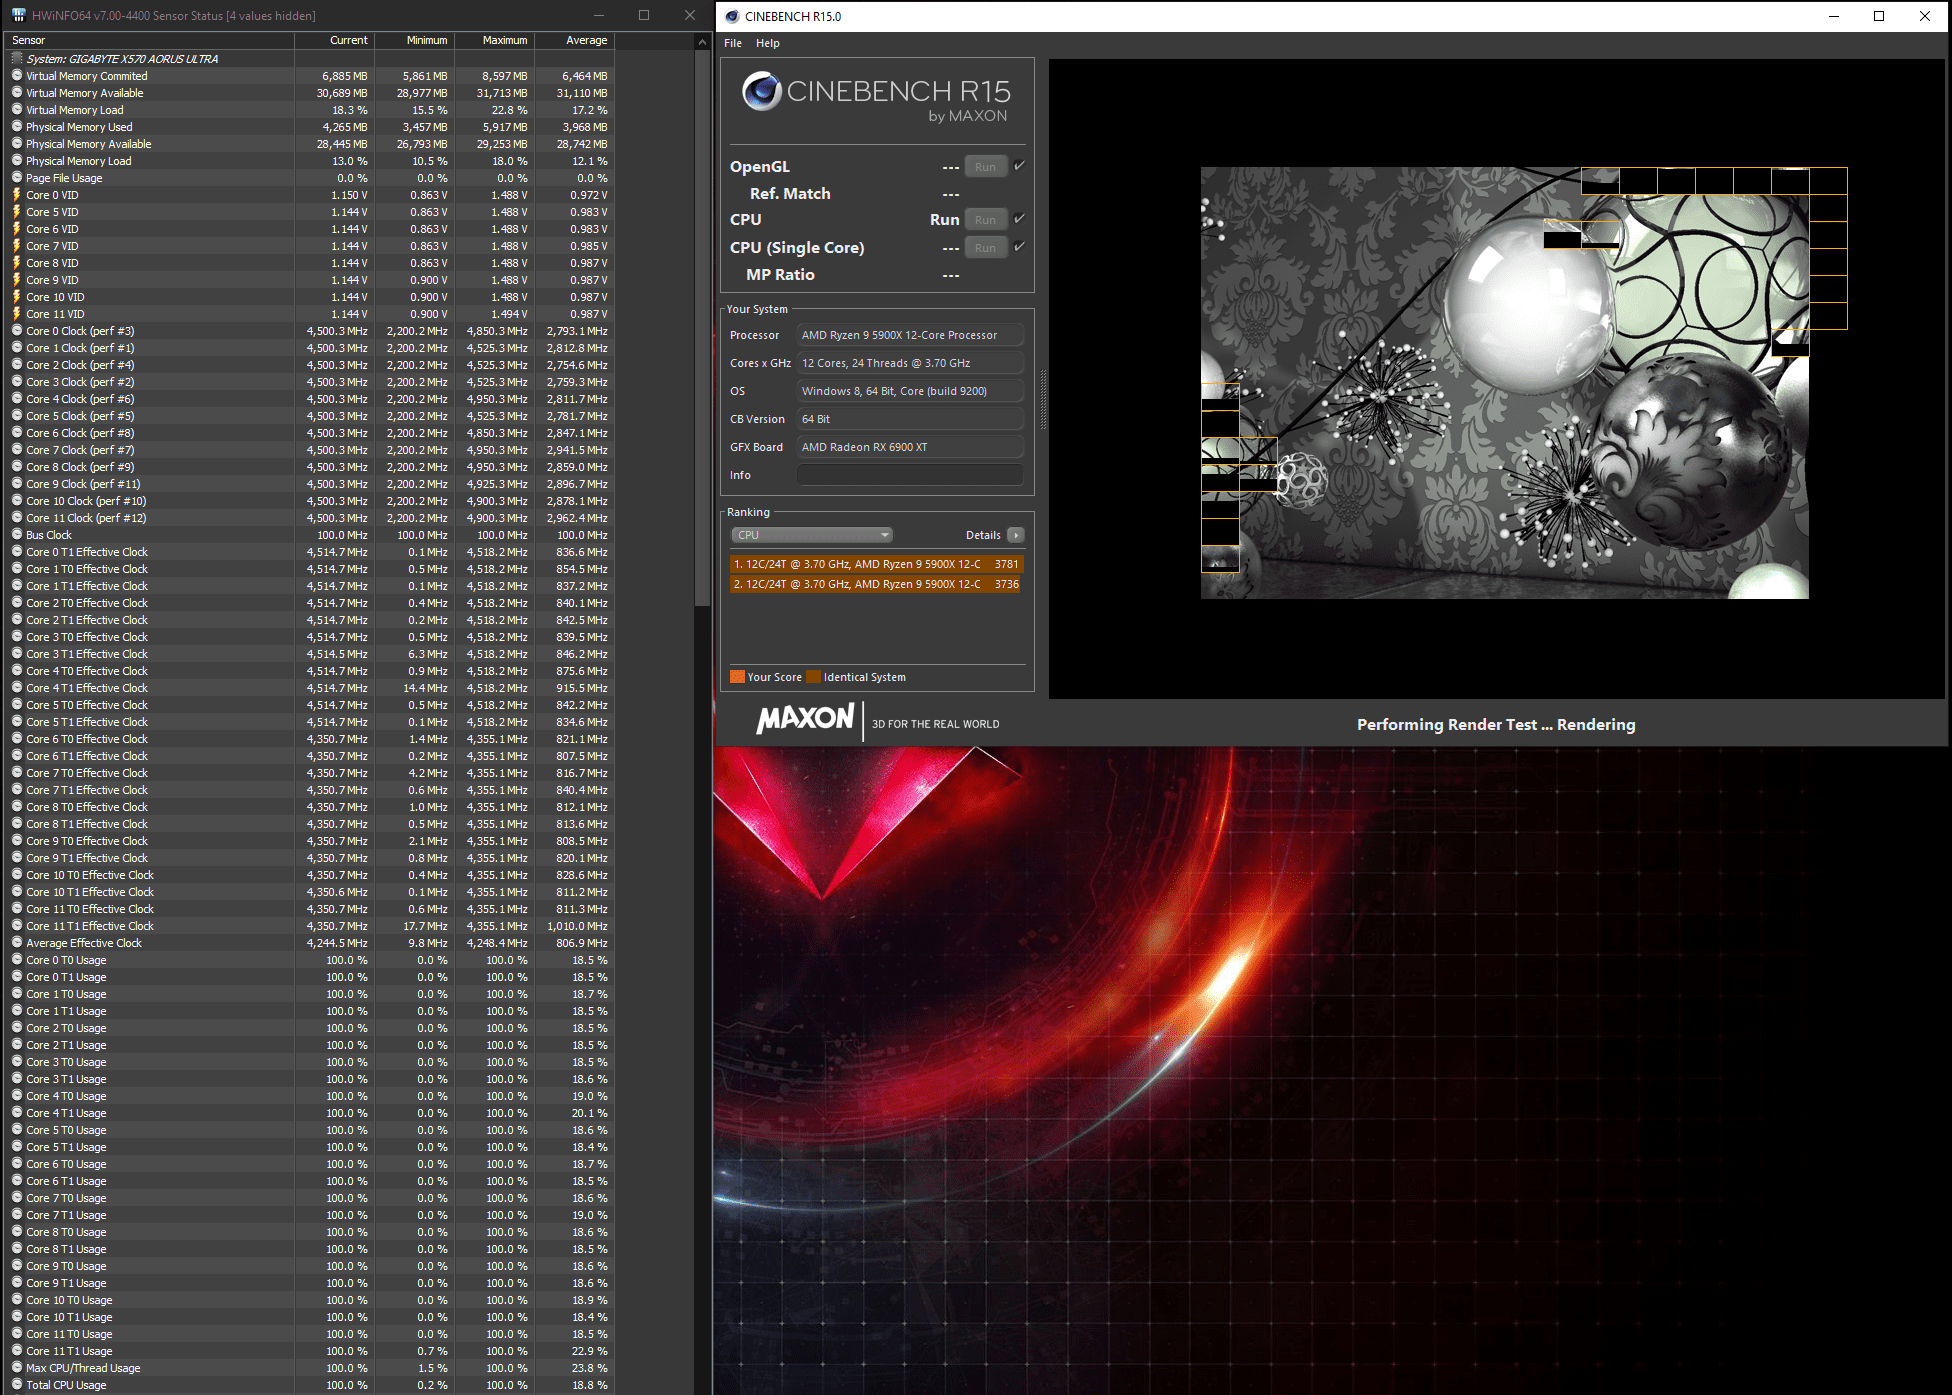This screenshot has height=1395, width=1952.
Task: Click the Minimum column header
Action: tap(414, 40)
